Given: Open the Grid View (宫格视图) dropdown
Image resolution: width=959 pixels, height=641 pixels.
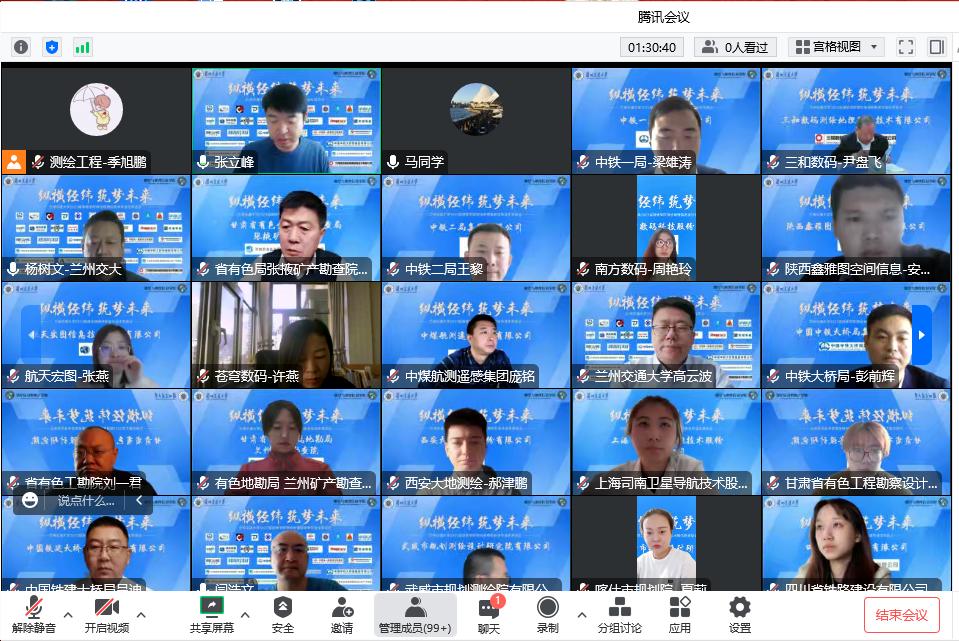Looking at the screenshot, I should click(x=836, y=47).
